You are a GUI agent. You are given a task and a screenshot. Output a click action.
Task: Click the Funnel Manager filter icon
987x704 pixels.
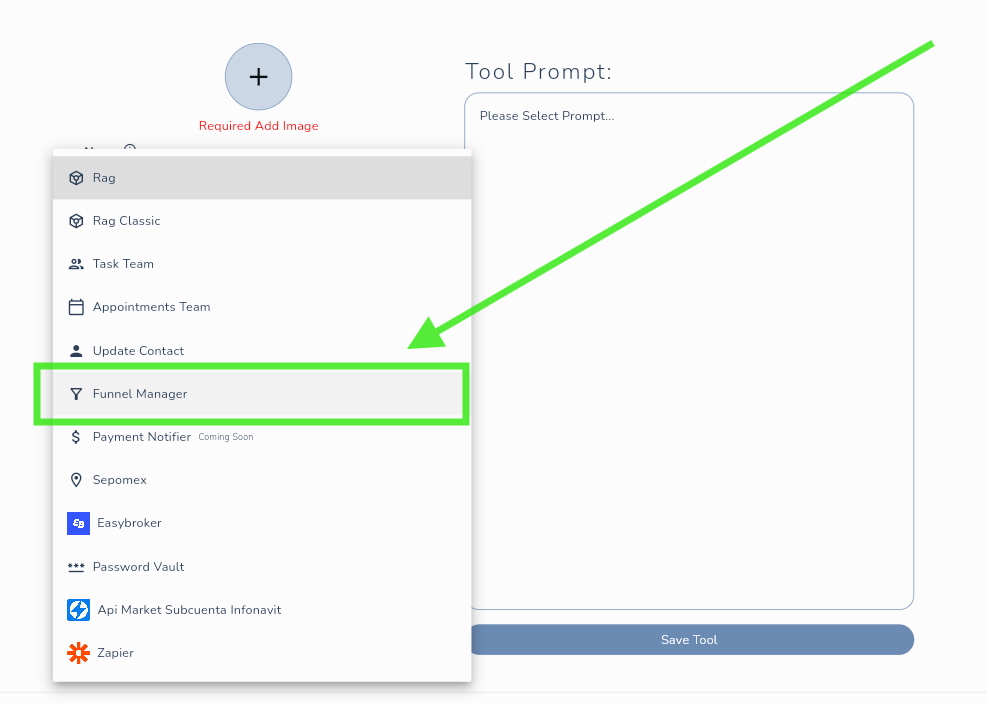pyautogui.click(x=76, y=394)
